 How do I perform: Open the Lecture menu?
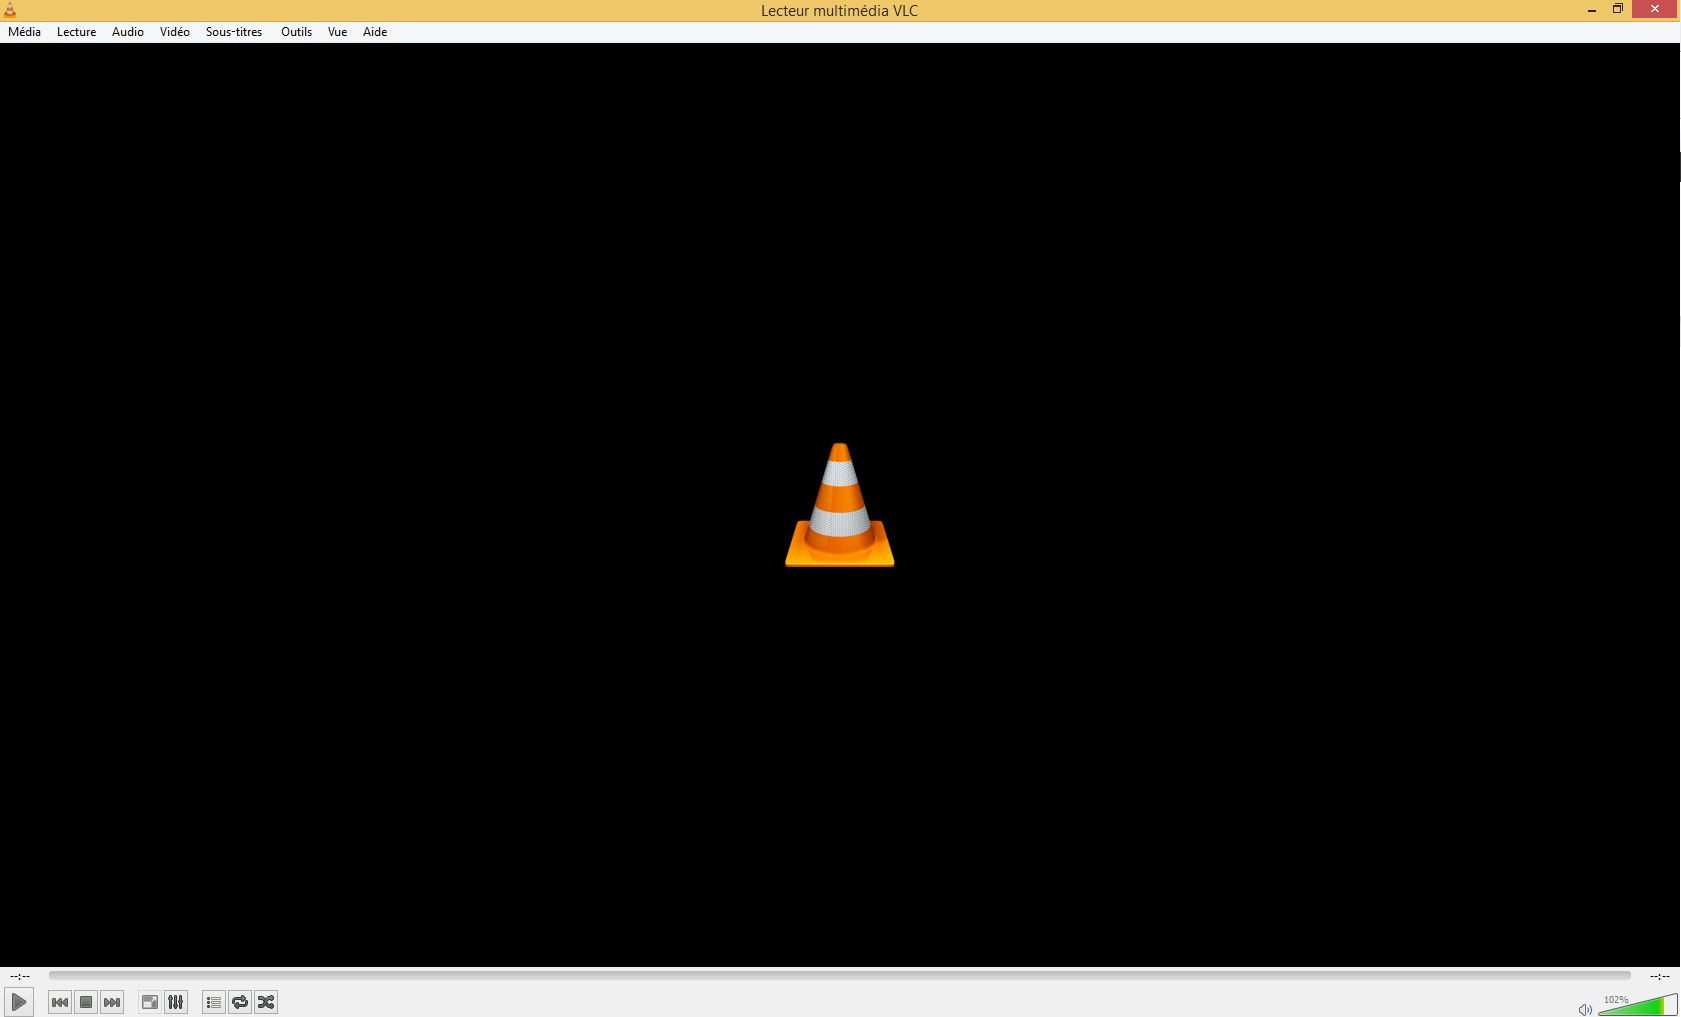(x=77, y=32)
